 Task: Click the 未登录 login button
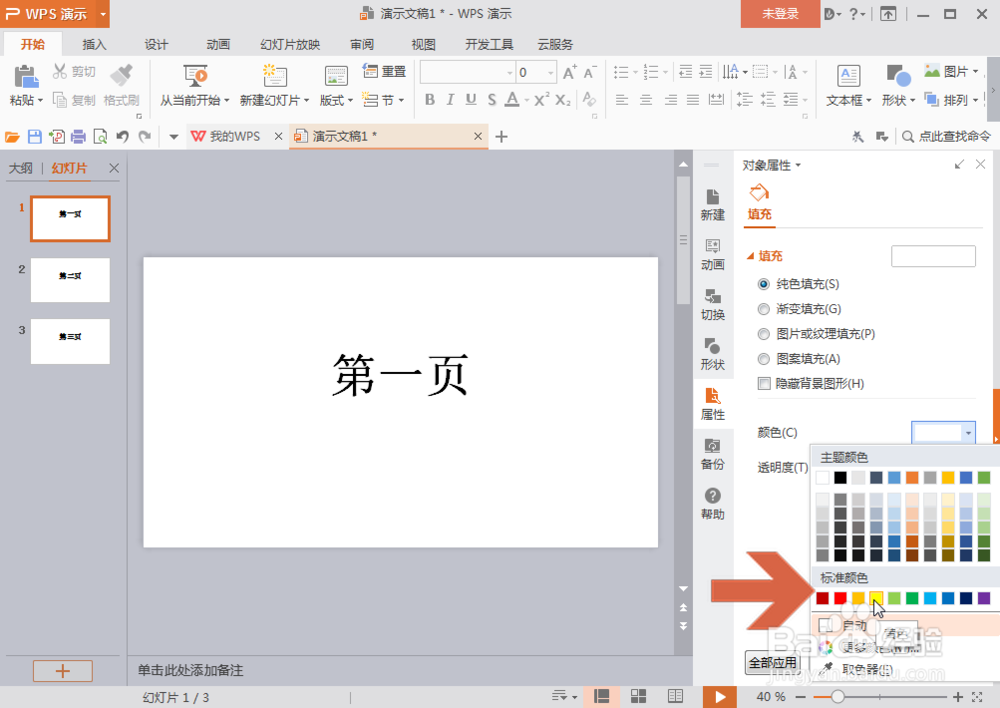click(x=780, y=14)
